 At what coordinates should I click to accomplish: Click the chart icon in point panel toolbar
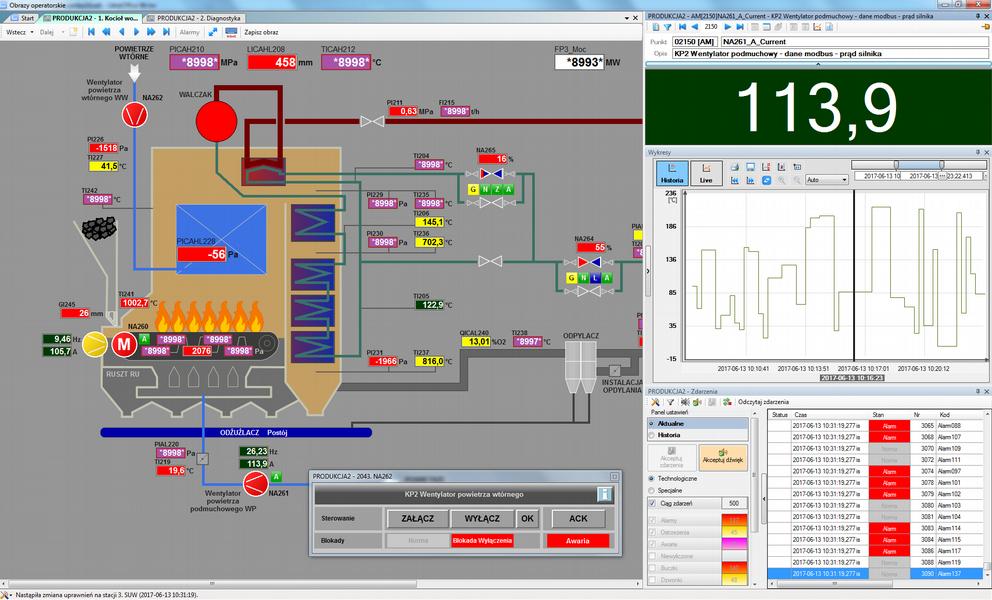pyautogui.click(x=817, y=27)
